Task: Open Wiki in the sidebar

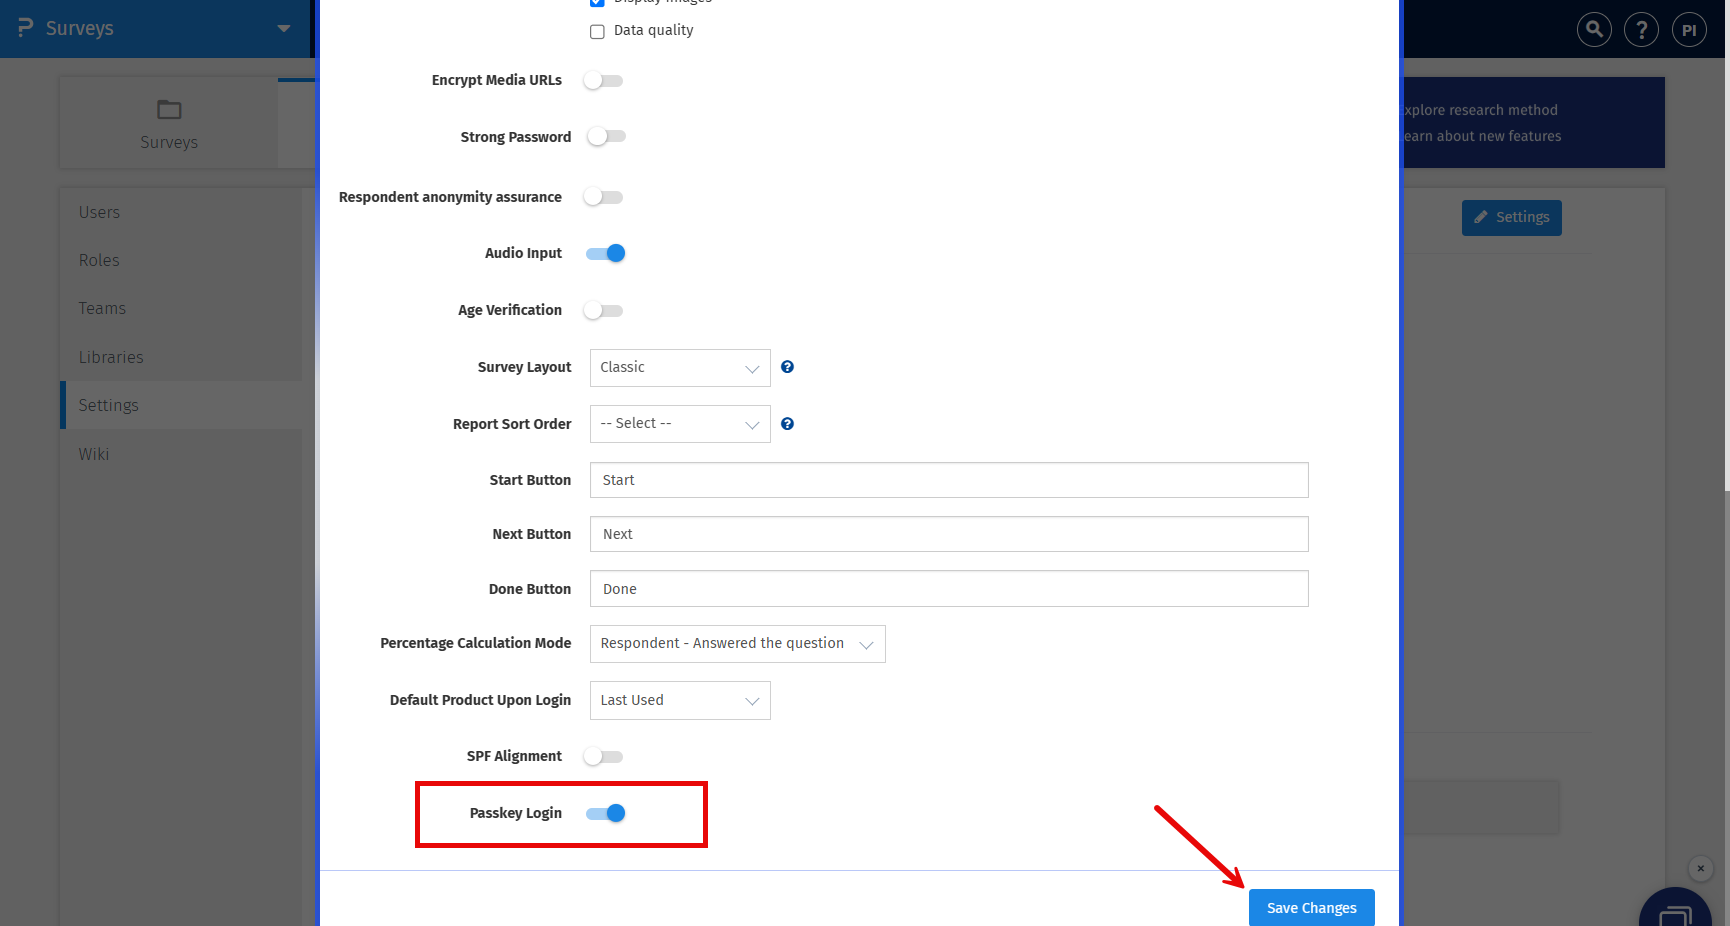Action: coord(94,454)
